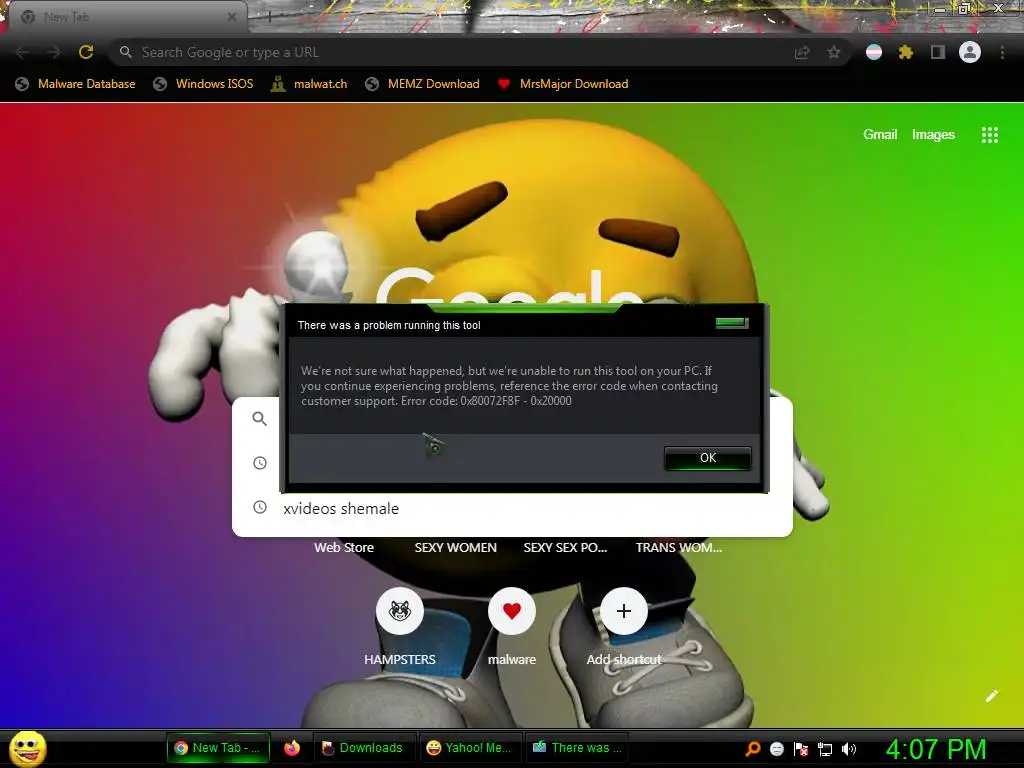
Task: Open the Gmail link
Action: pyautogui.click(x=880, y=135)
